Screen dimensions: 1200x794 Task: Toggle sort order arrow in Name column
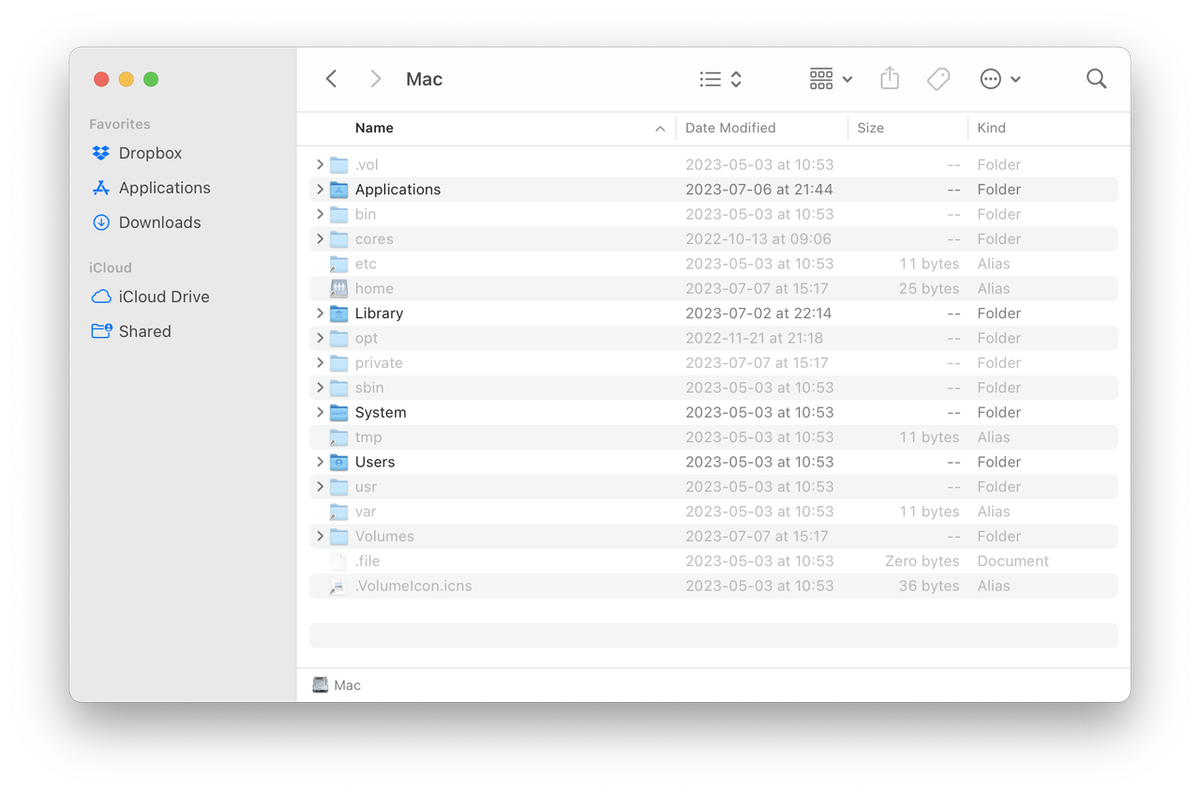click(660, 129)
